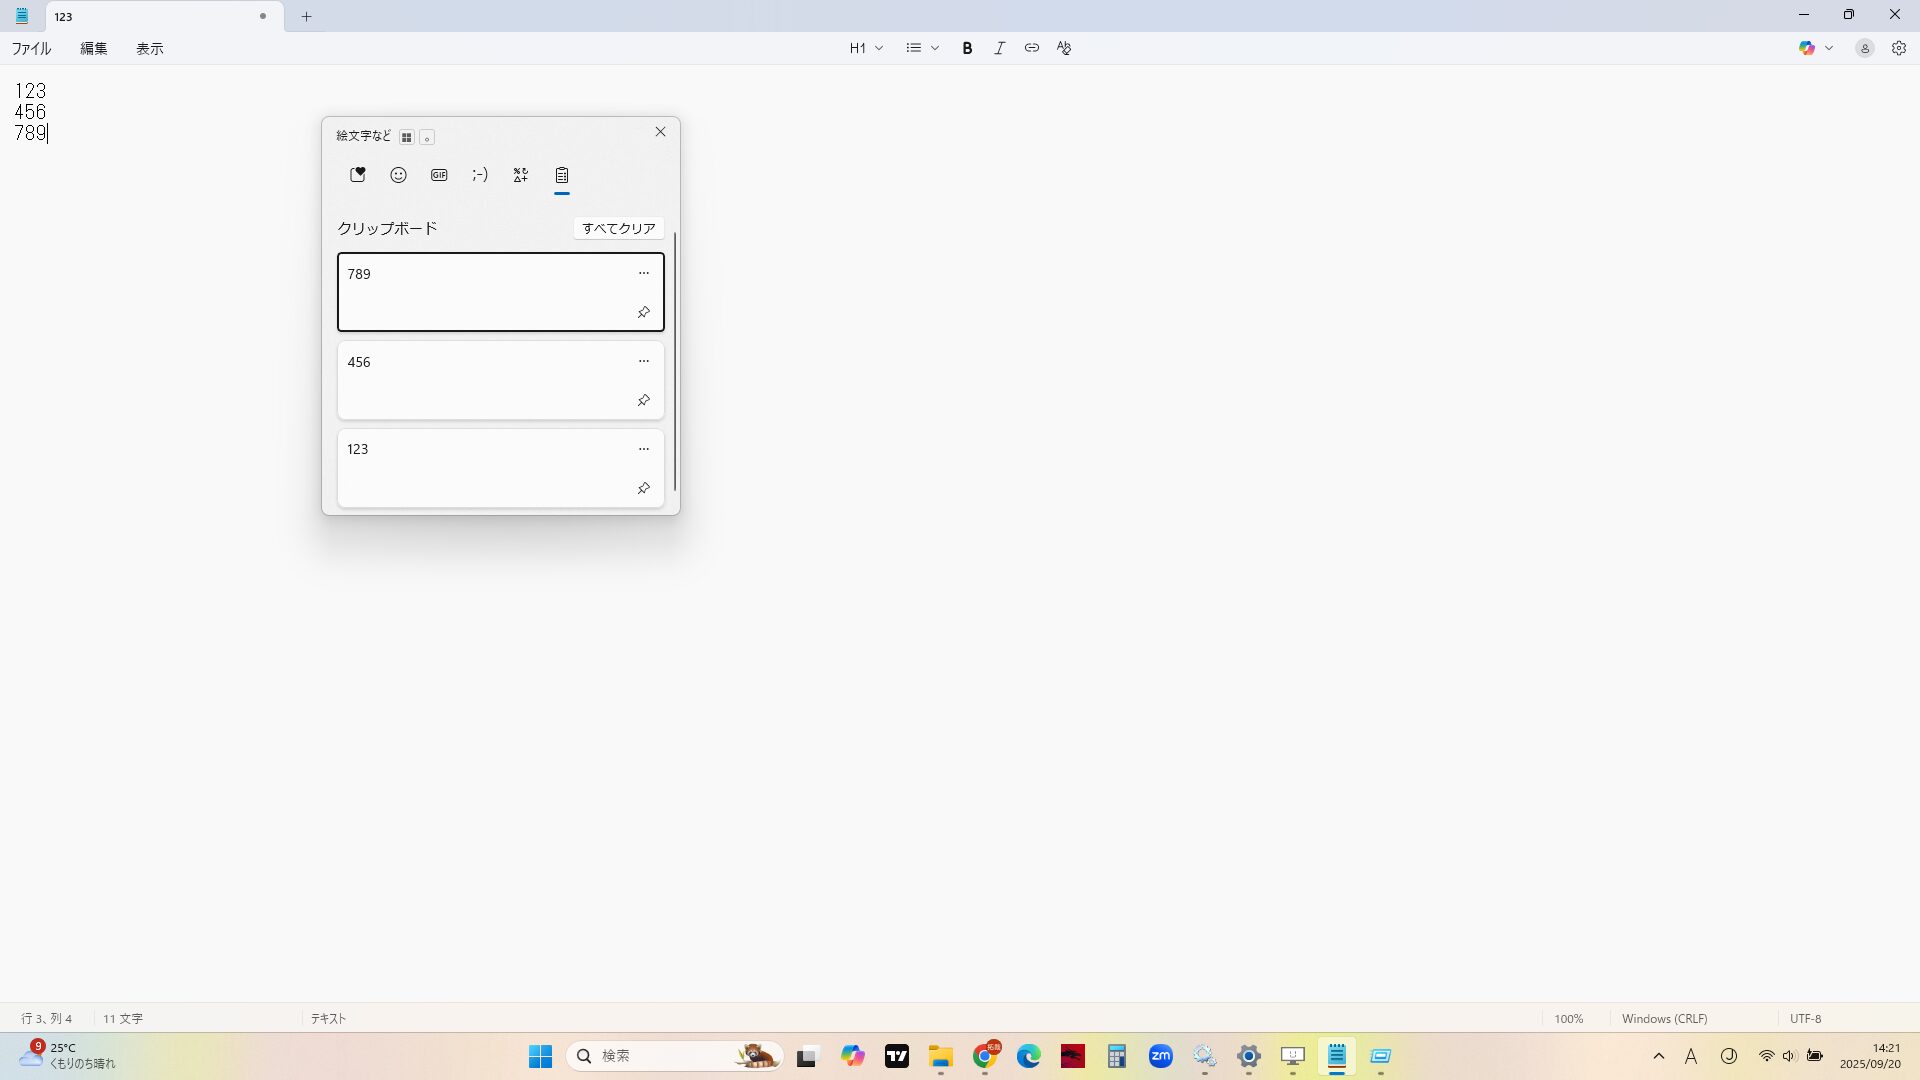
Task: Pin the 789 clipboard item
Action: click(x=643, y=313)
